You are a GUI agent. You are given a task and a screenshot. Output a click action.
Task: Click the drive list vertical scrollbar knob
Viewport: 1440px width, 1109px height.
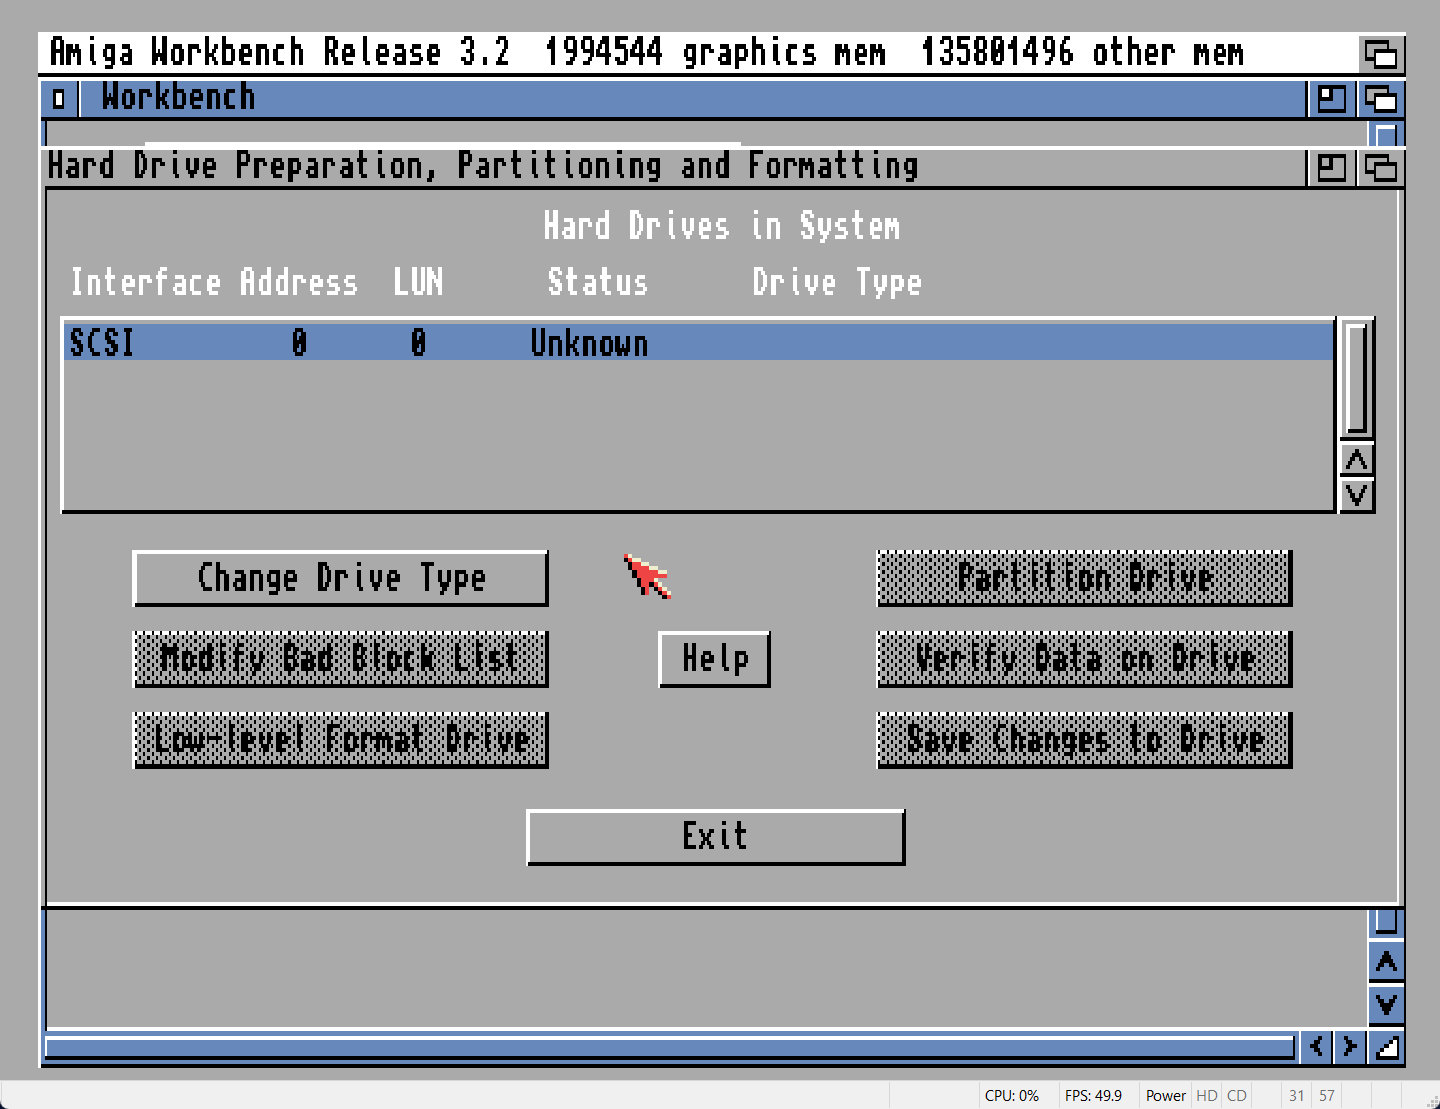pyautogui.click(x=1357, y=378)
